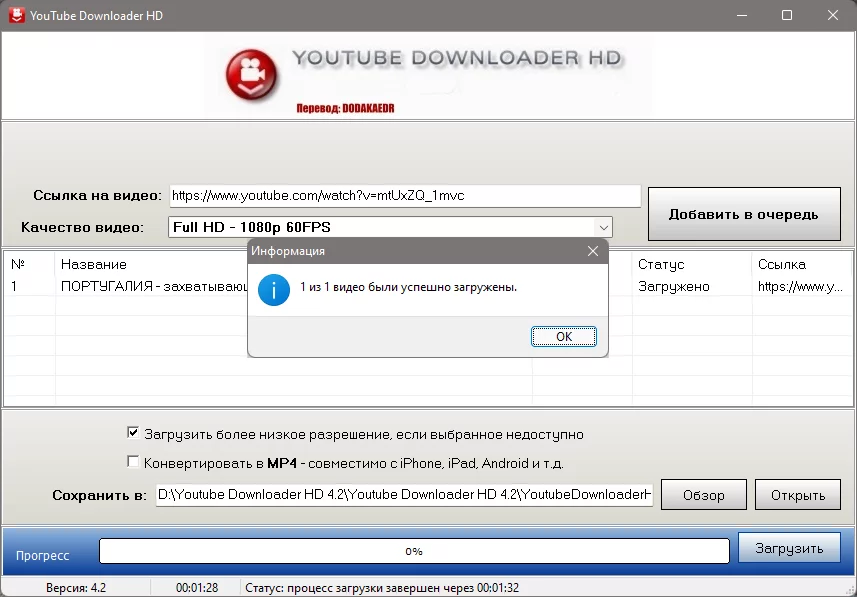The width and height of the screenshot is (857, 597).
Task: Open the Качество видео dropdown
Action: click(x=390, y=227)
